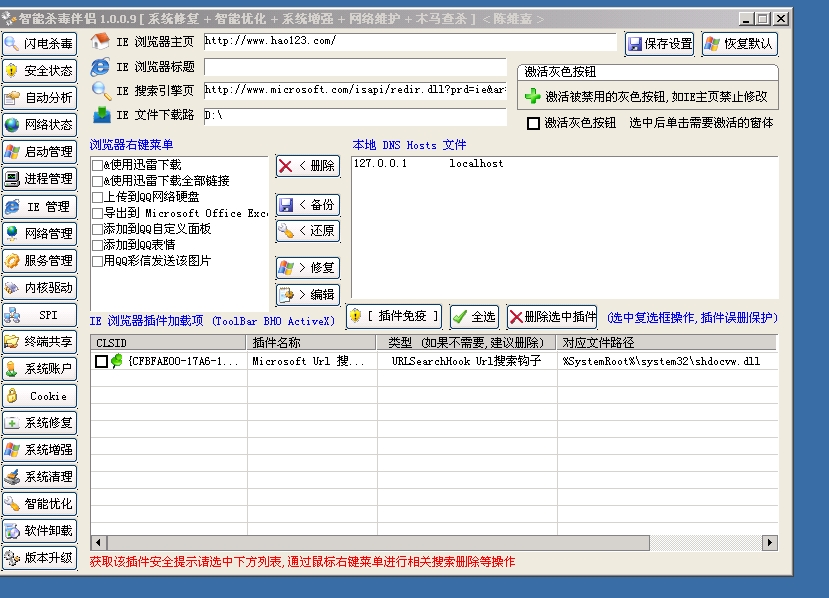Open 智能优化 sidebar item
This screenshot has width=829, height=598.
[x=40, y=503]
